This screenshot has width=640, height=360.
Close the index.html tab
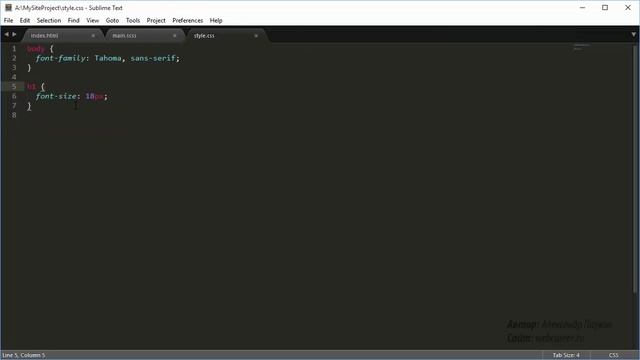pos(93,36)
